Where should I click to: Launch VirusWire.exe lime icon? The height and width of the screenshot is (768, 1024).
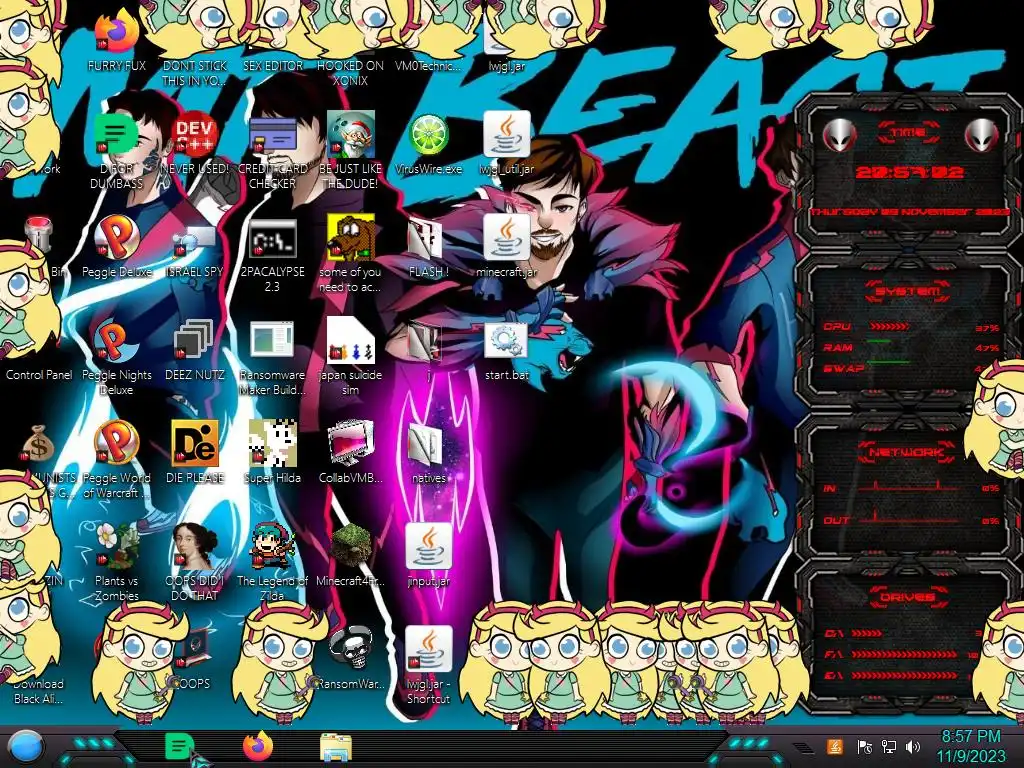pos(428,135)
